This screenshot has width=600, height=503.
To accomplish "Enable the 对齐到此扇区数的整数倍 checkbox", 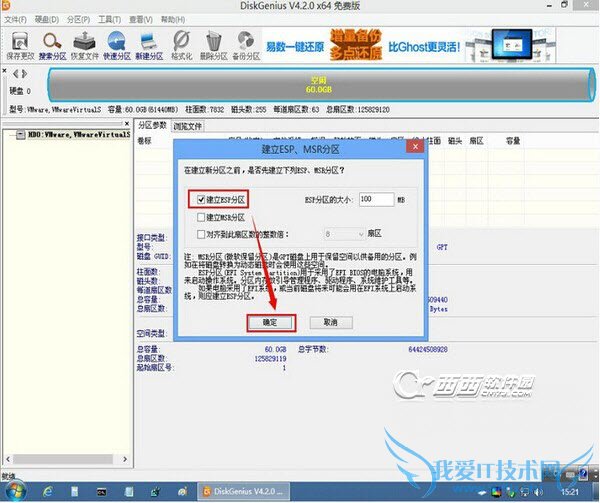I will [x=201, y=234].
